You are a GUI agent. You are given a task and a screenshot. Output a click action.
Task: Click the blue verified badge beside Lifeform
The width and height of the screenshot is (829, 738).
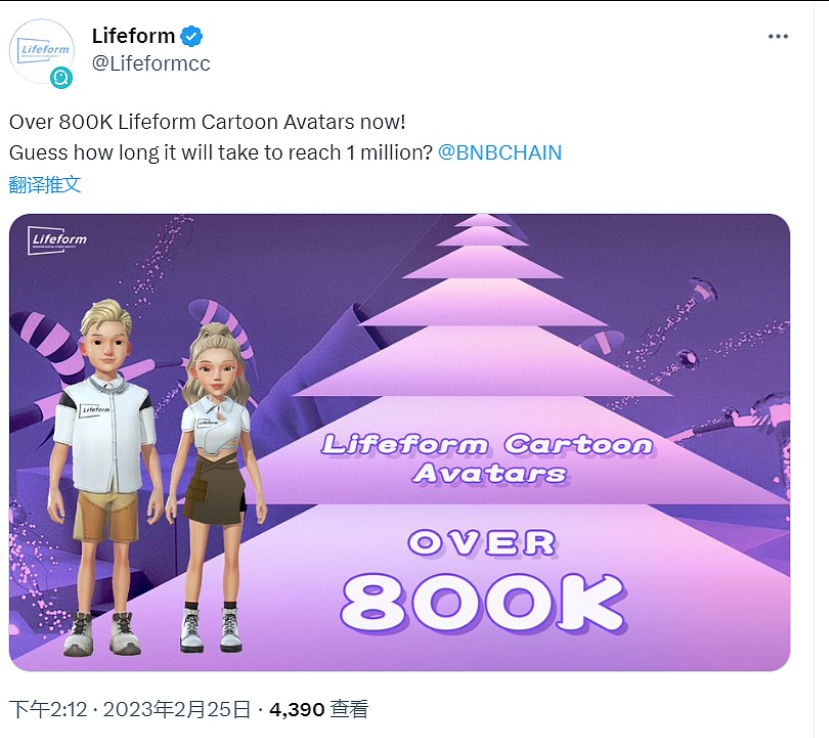coord(191,36)
